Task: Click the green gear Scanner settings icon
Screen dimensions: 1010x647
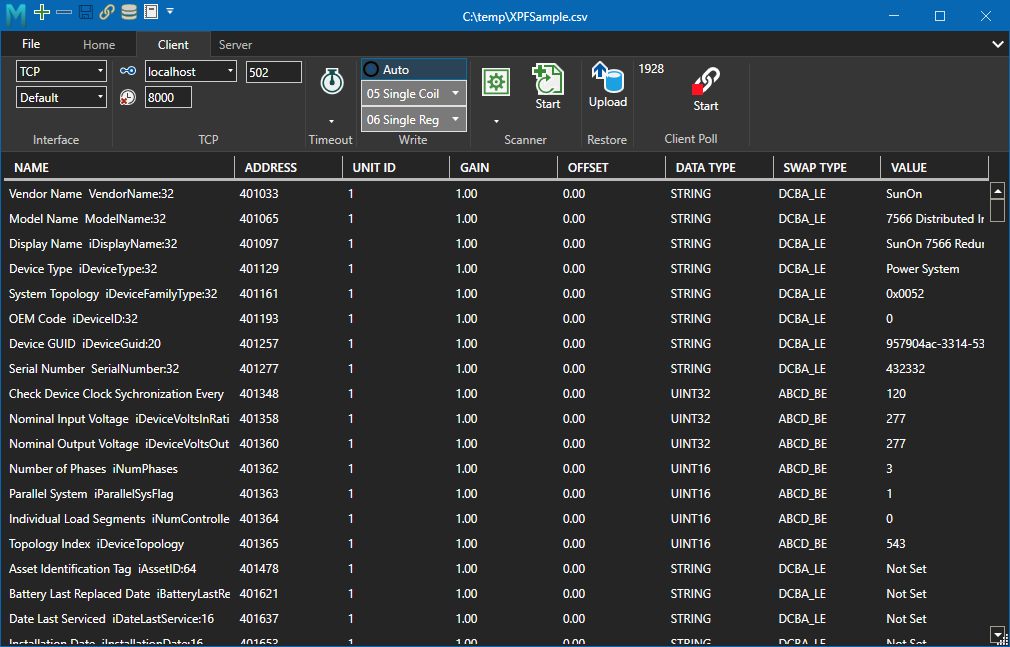Action: coord(496,82)
